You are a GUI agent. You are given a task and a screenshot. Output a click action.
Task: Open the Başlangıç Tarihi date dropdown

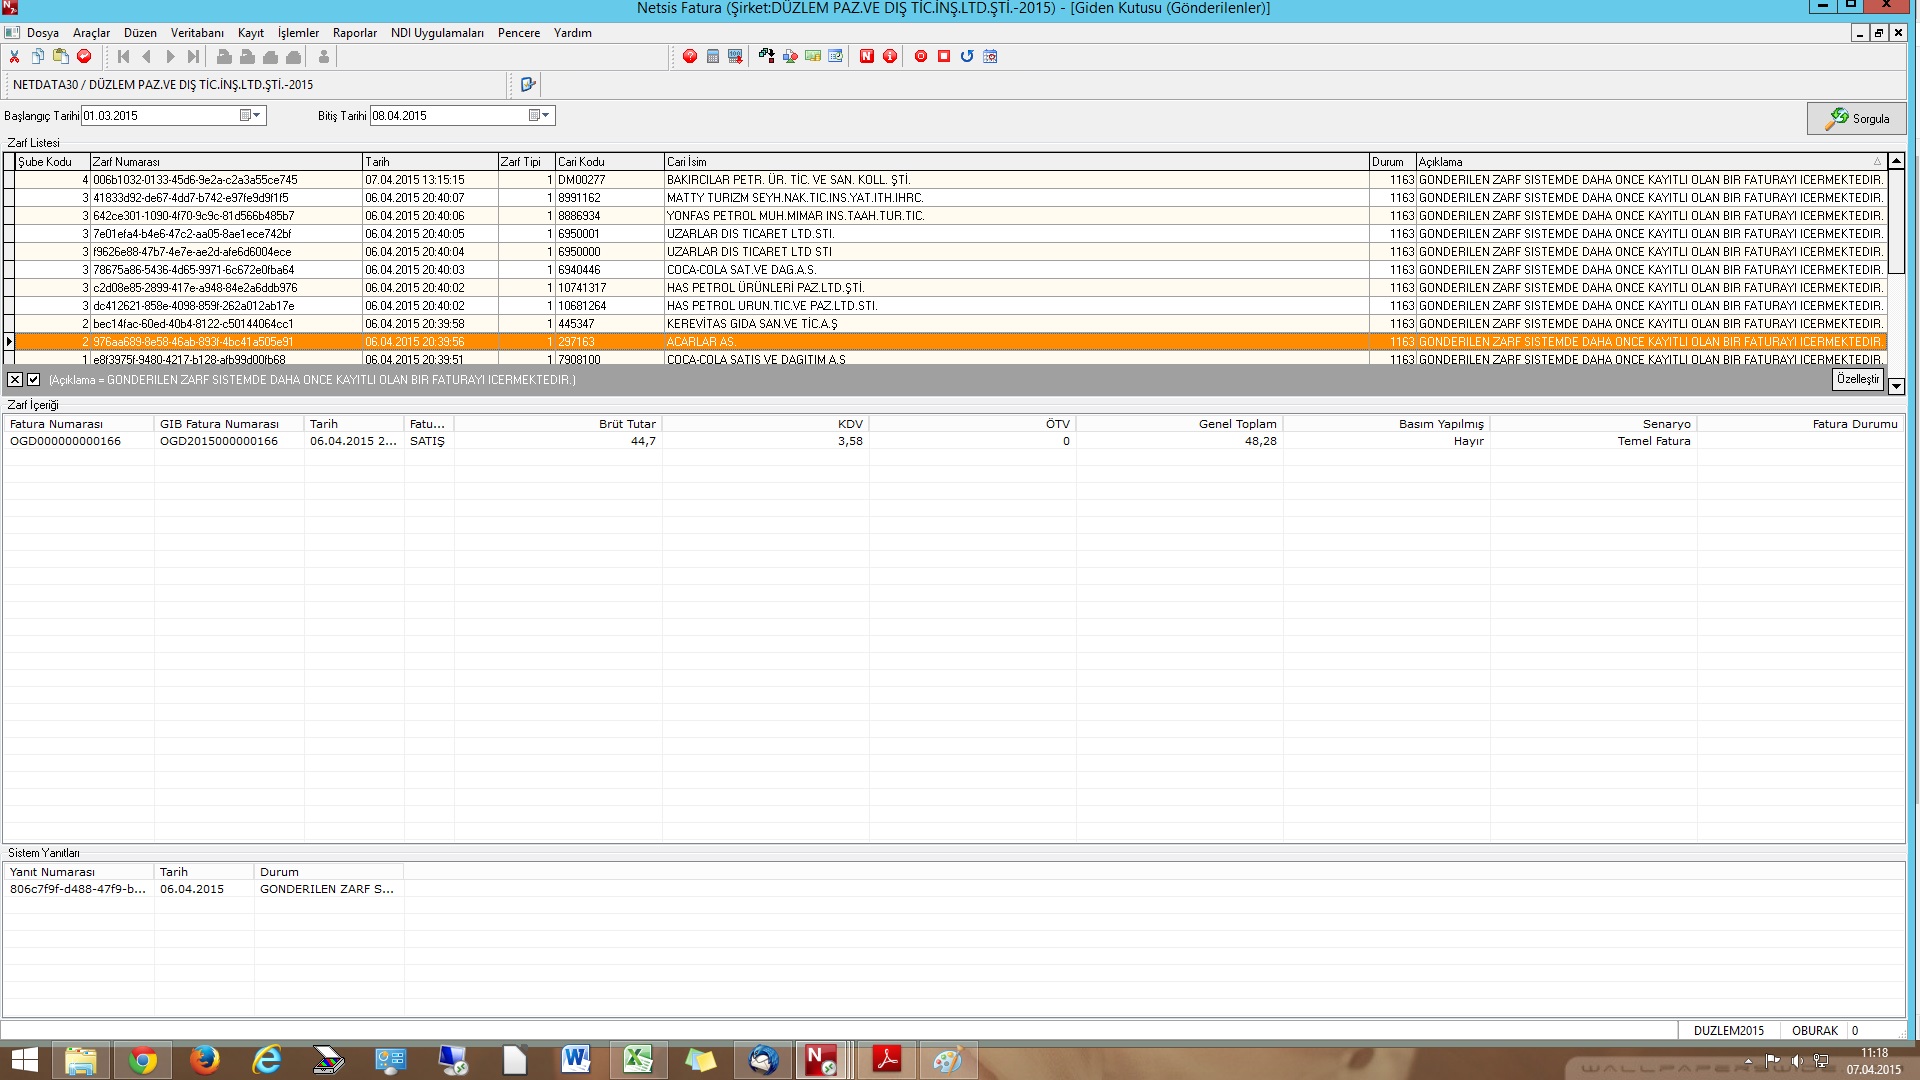point(257,116)
